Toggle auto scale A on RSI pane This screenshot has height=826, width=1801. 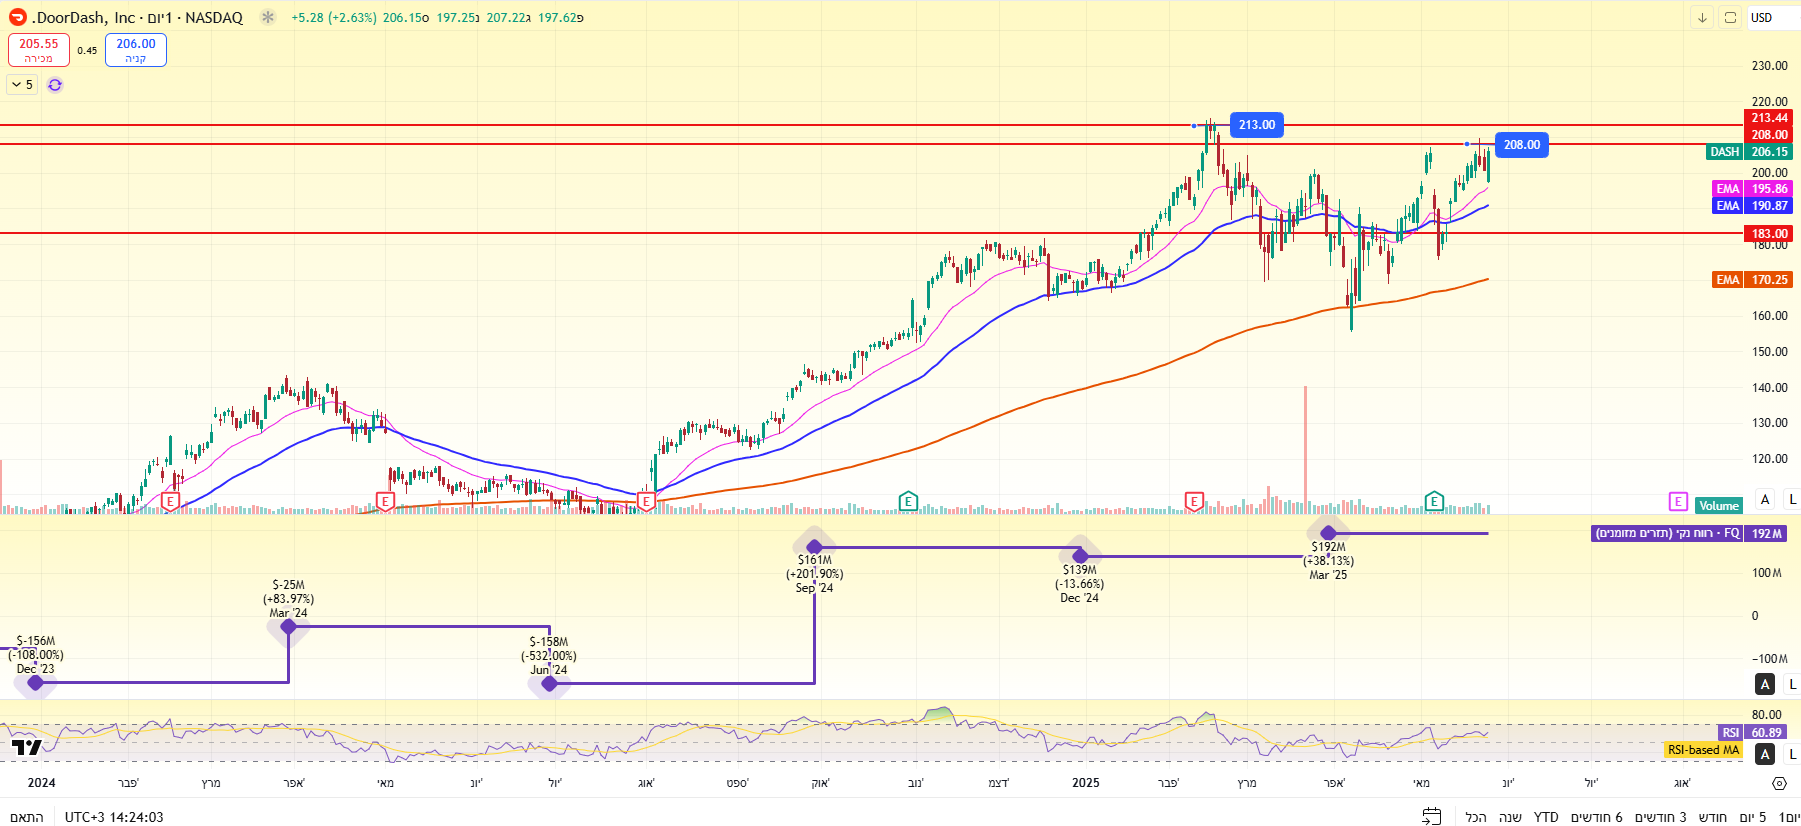click(x=1765, y=754)
